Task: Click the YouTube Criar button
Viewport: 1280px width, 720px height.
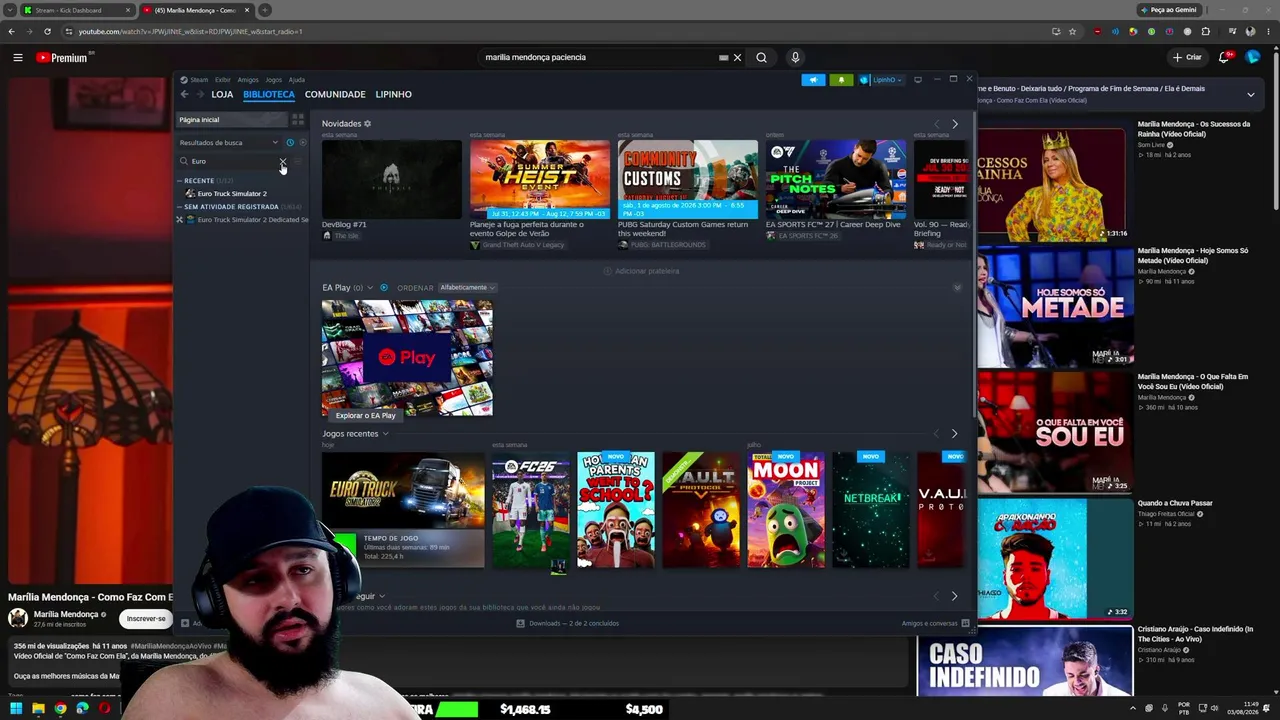Action: pos(1187,58)
